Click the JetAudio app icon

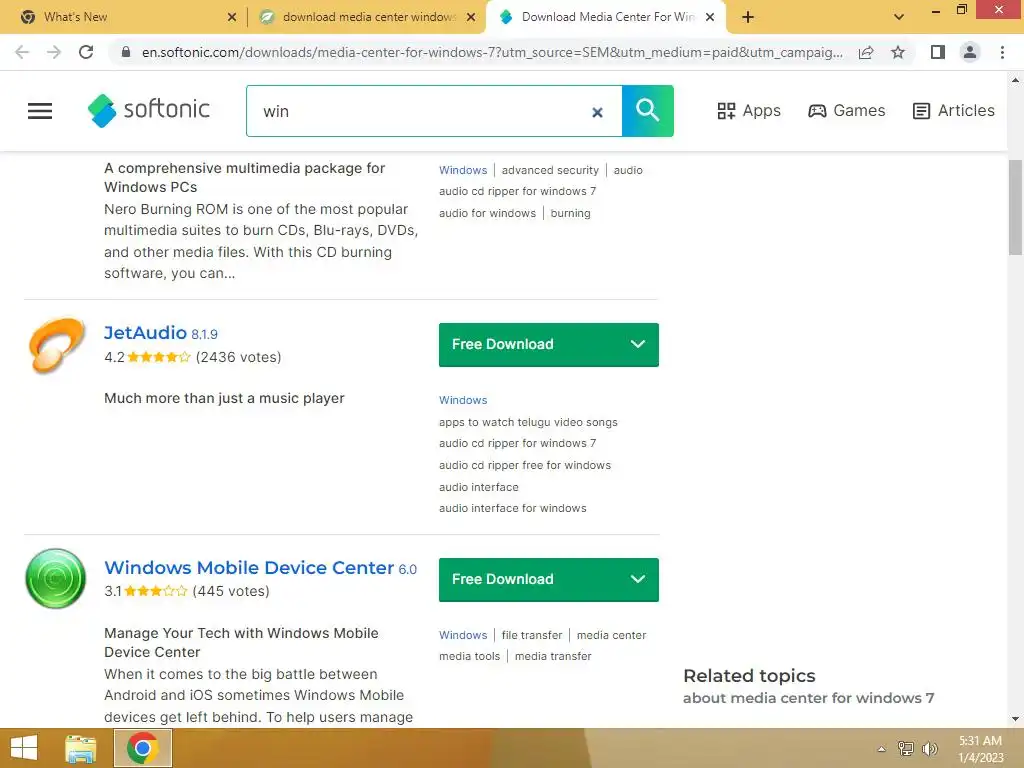[x=56, y=345]
